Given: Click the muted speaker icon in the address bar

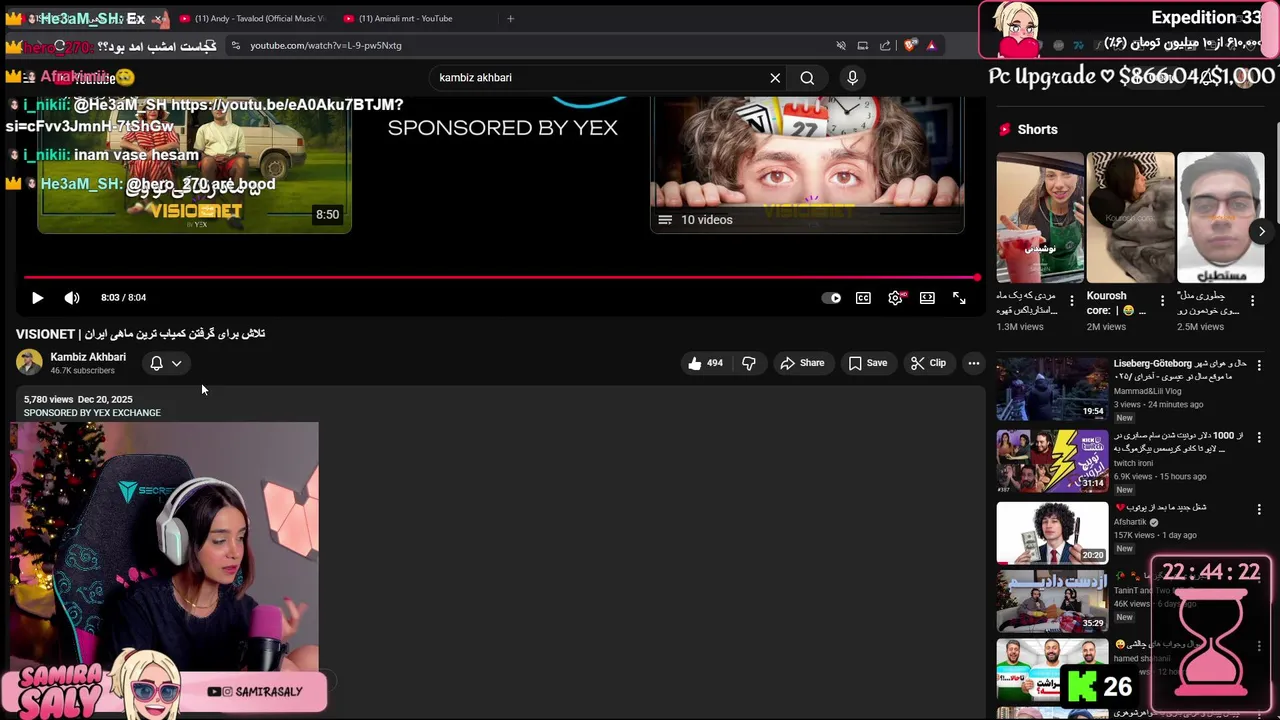Looking at the screenshot, I should pyautogui.click(x=841, y=45).
